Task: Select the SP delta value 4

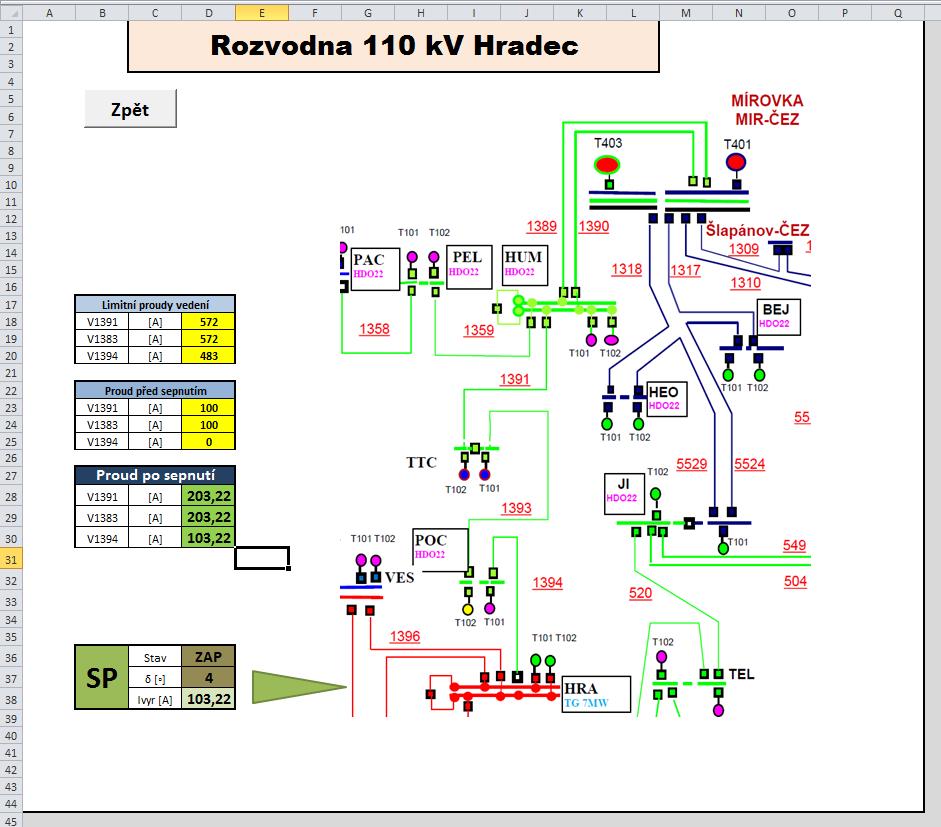Action: point(208,678)
